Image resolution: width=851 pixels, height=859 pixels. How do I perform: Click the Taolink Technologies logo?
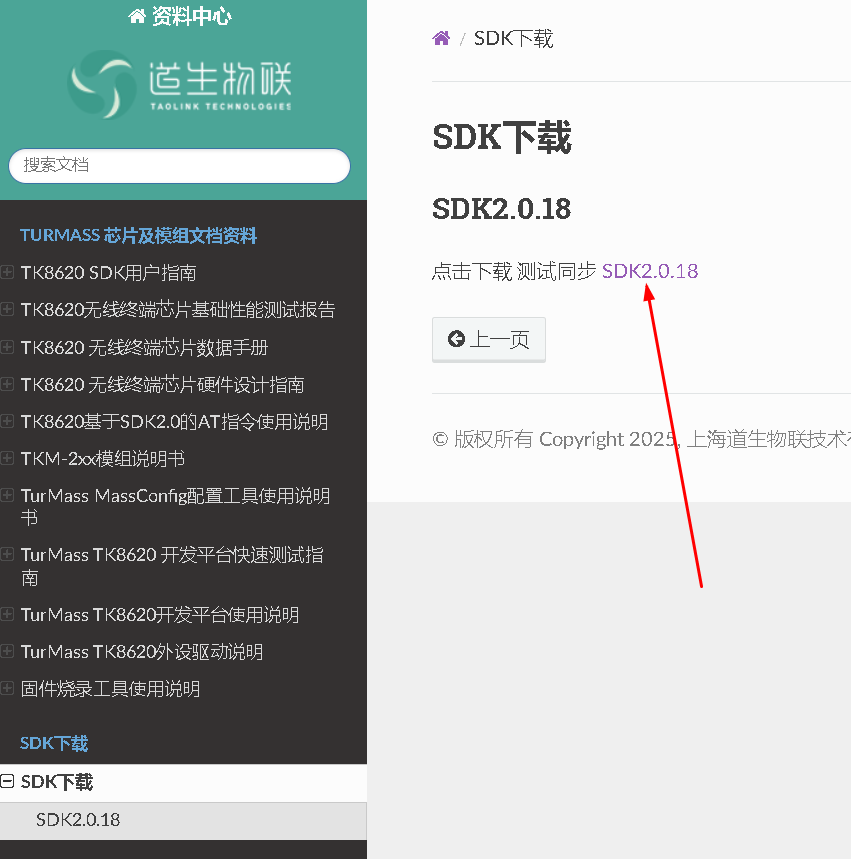pyautogui.click(x=180, y=84)
